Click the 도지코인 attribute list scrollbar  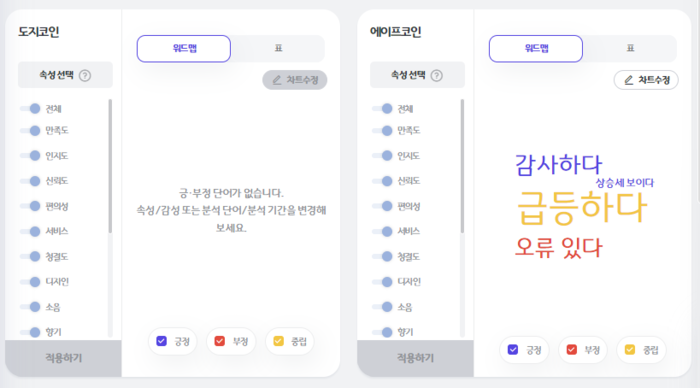pyautogui.click(x=110, y=166)
